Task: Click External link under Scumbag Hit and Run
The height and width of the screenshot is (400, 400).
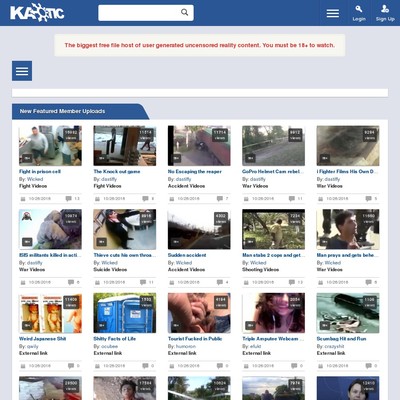Action: click(x=331, y=353)
